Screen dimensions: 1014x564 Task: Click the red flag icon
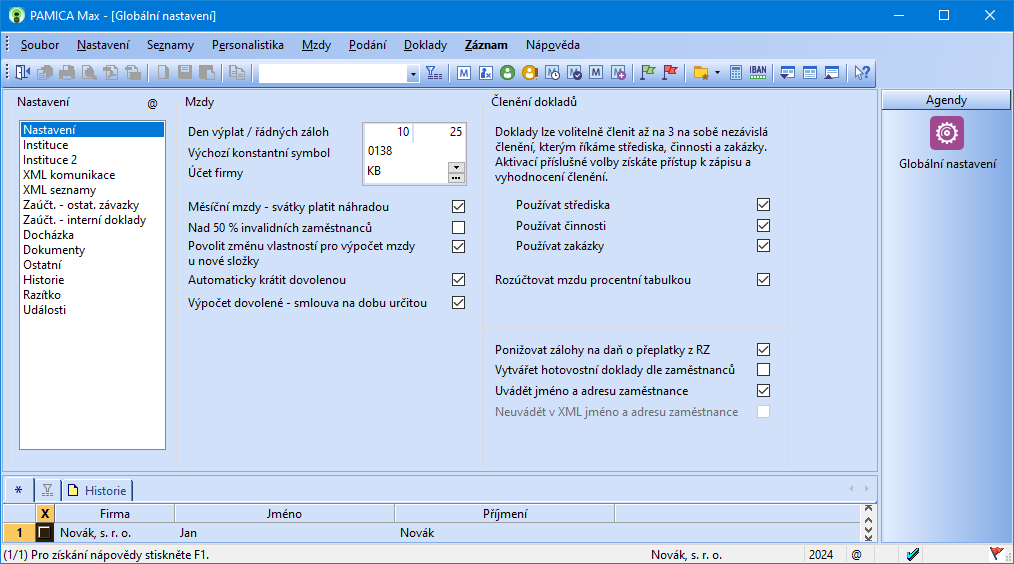[x=670, y=73]
